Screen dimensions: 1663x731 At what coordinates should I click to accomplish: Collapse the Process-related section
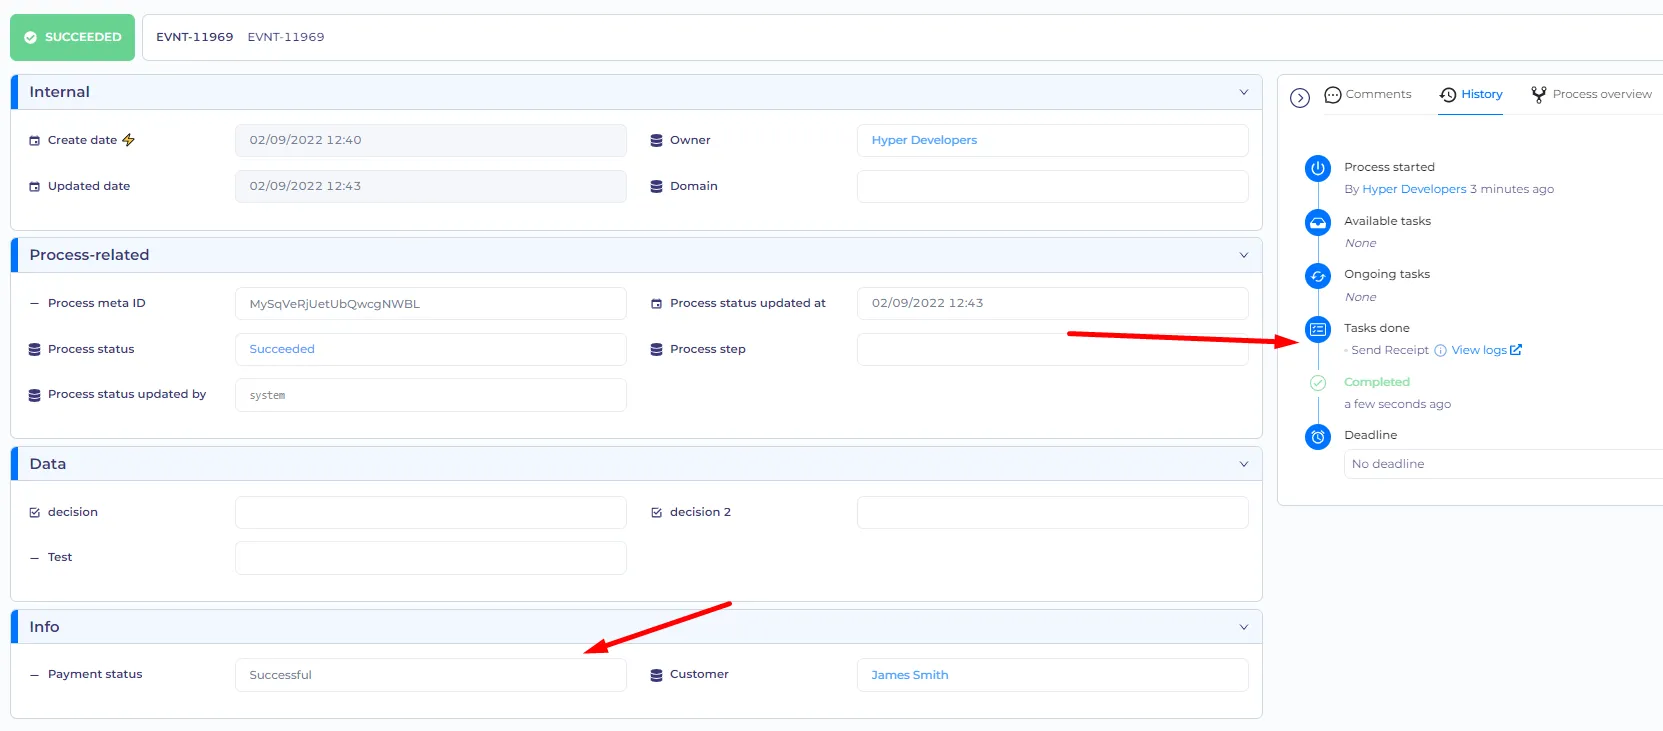(x=1244, y=255)
